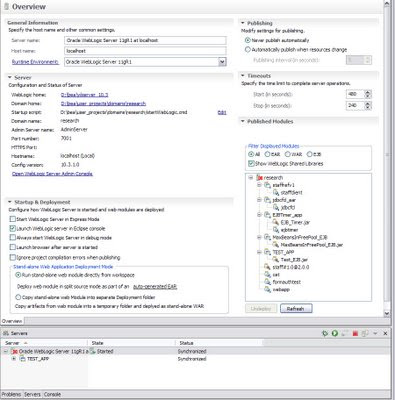This screenshot has height=400, width=395.
Task: Open the Servers view menu arrow
Action: click(x=375, y=333)
